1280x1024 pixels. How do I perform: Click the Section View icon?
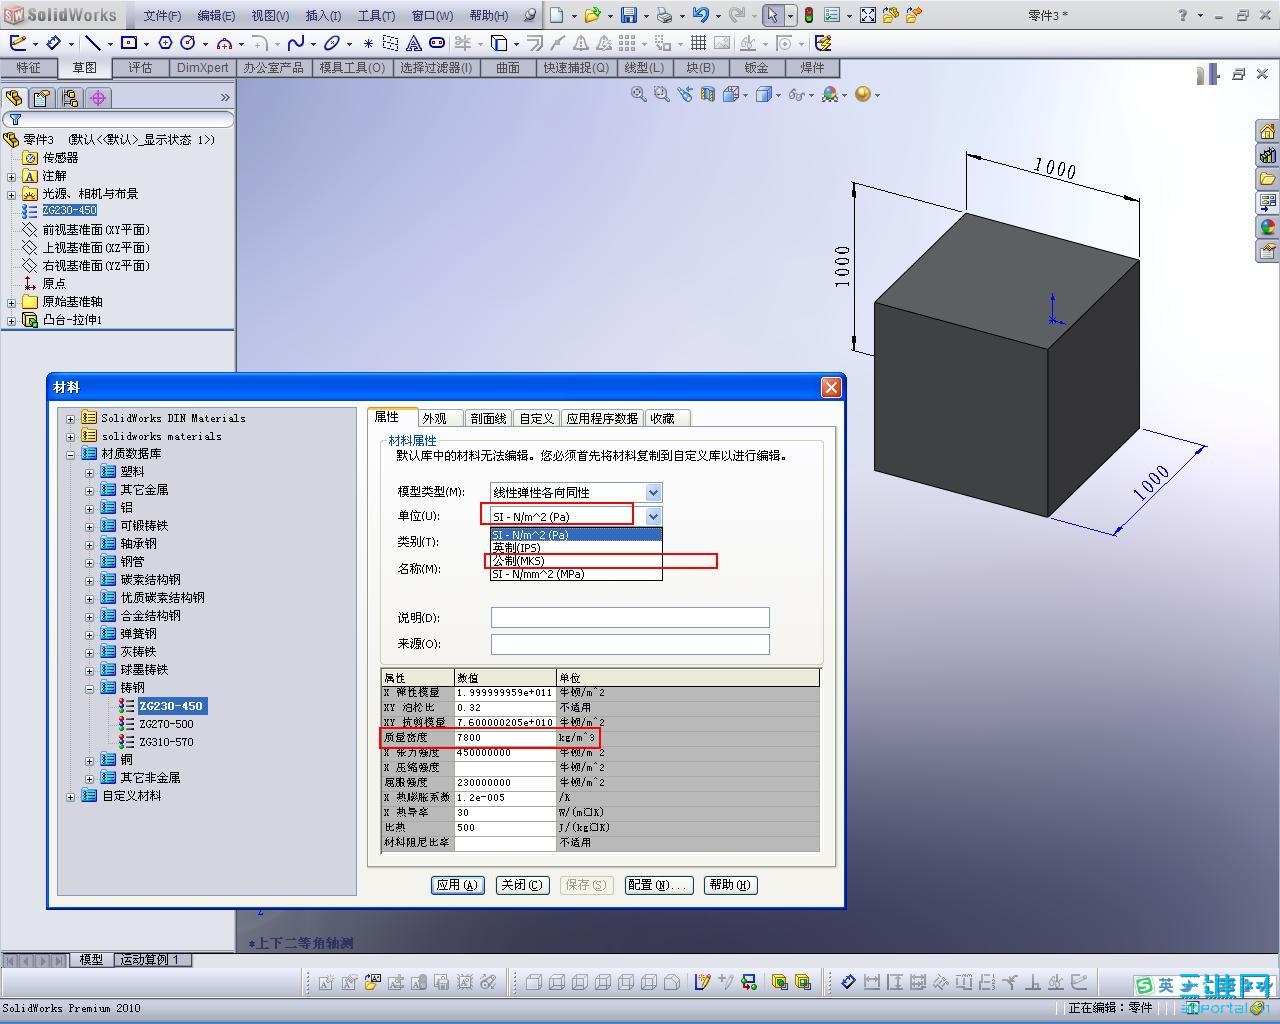coord(708,94)
